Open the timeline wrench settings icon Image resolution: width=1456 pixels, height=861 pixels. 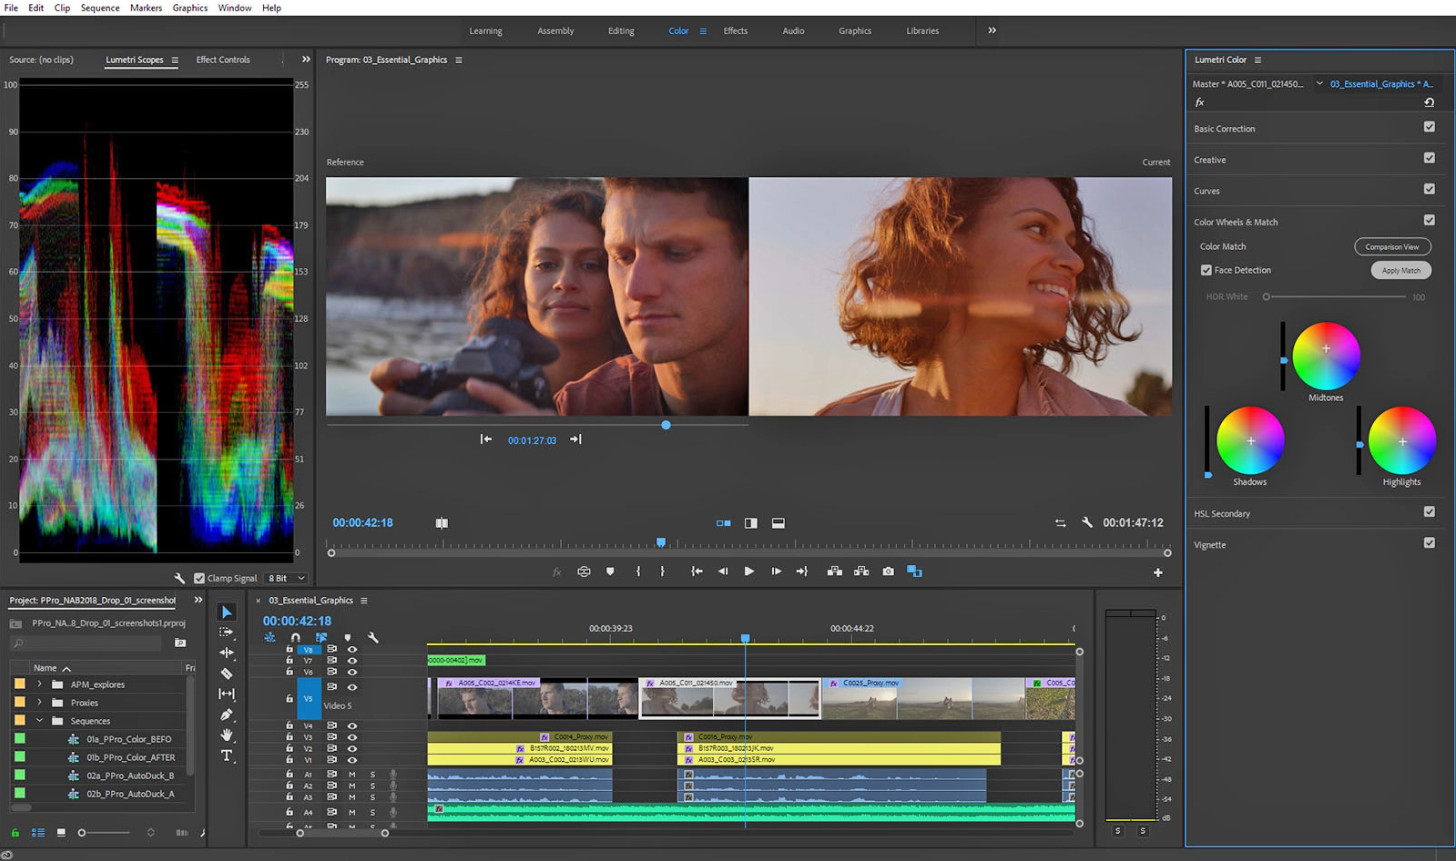(x=373, y=637)
